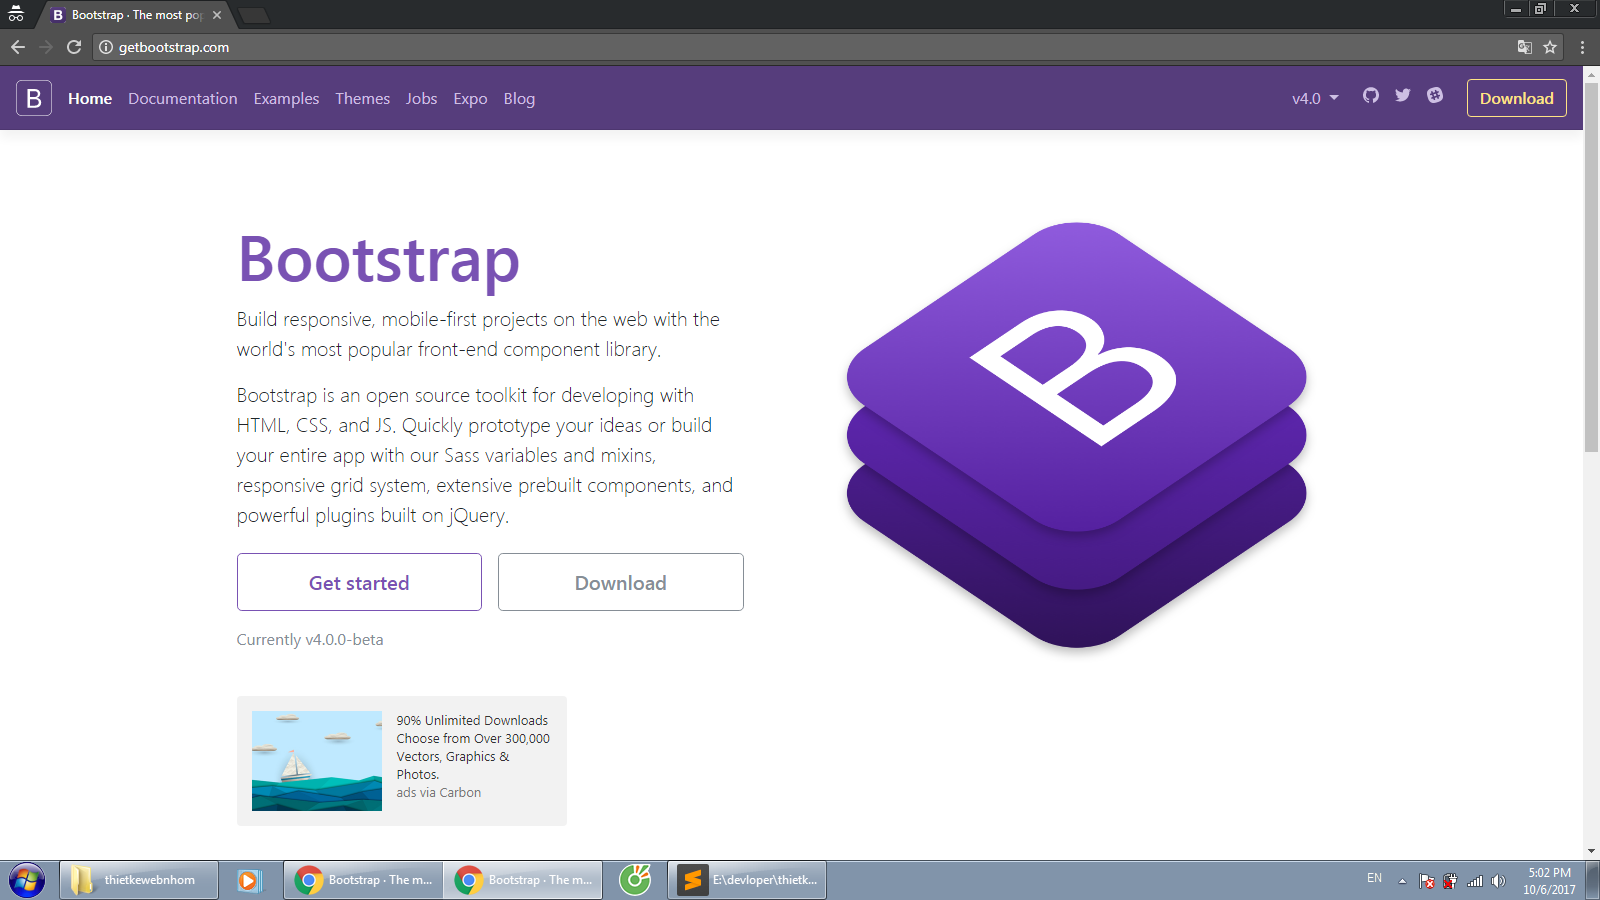Screen dimensions: 1600x900
Task: Open Jobs in navbar
Action: coord(421,98)
